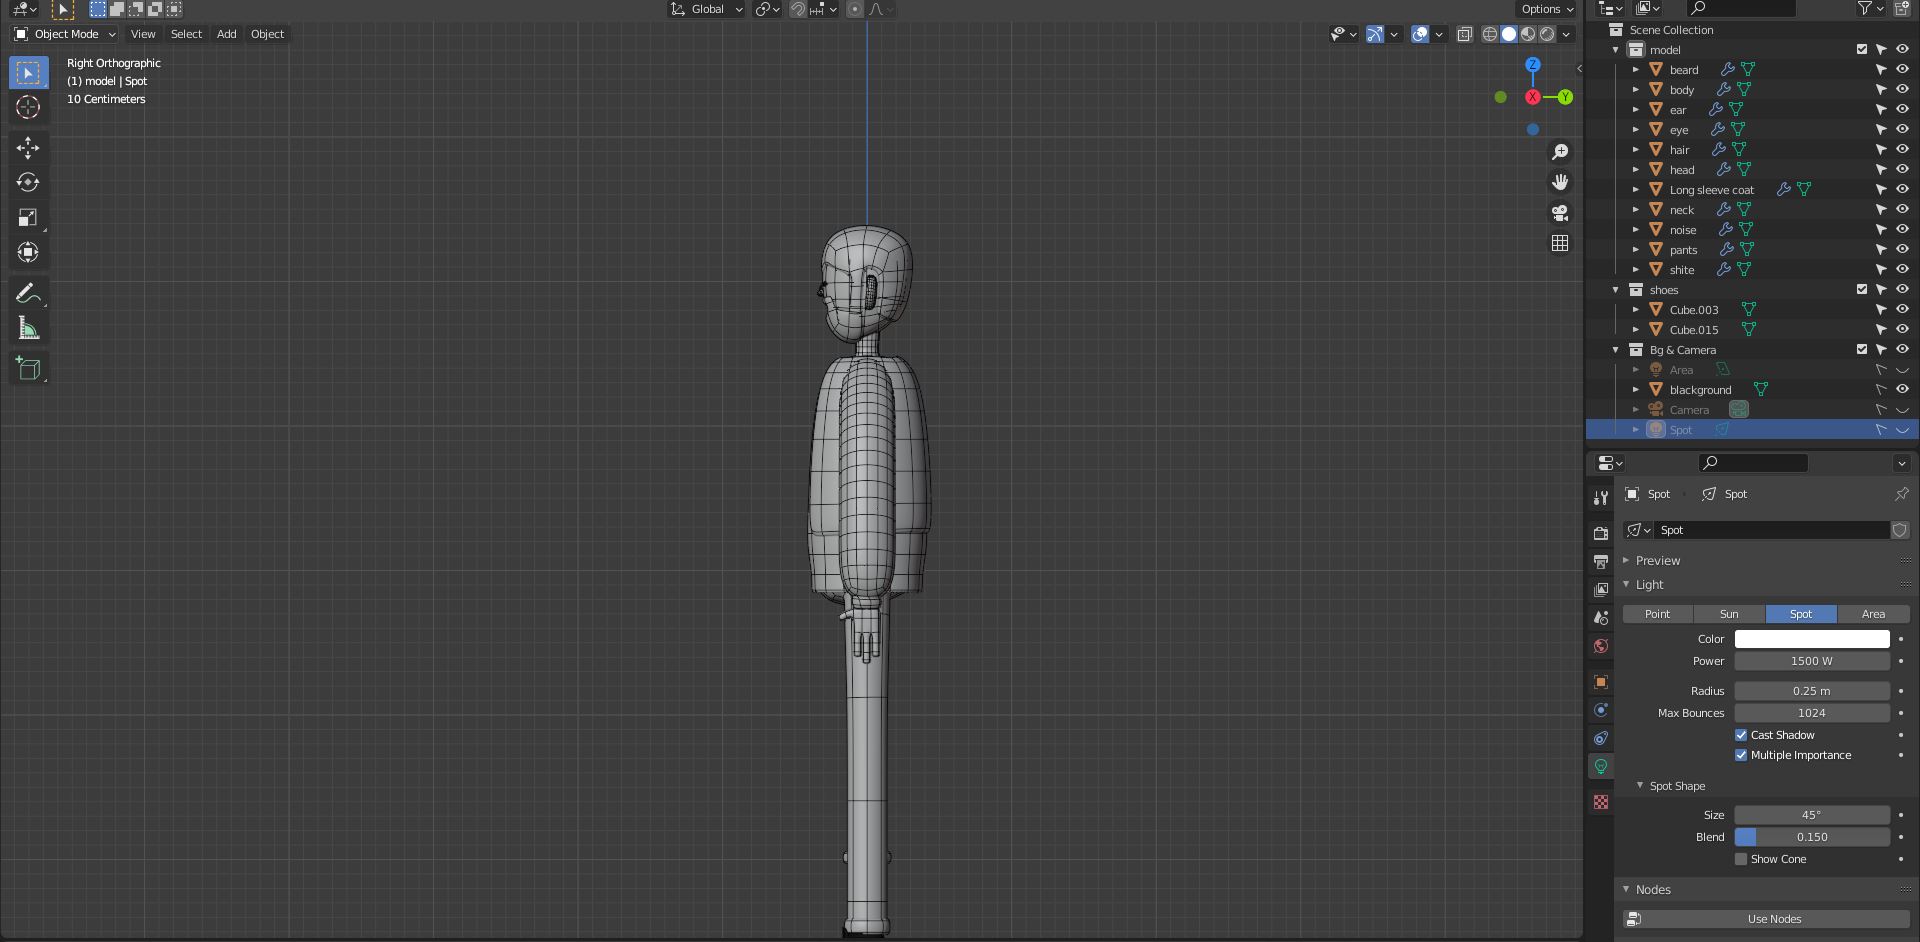Select the Move tool in toolbar
The height and width of the screenshot is (942, 1920).
point(28,148)
